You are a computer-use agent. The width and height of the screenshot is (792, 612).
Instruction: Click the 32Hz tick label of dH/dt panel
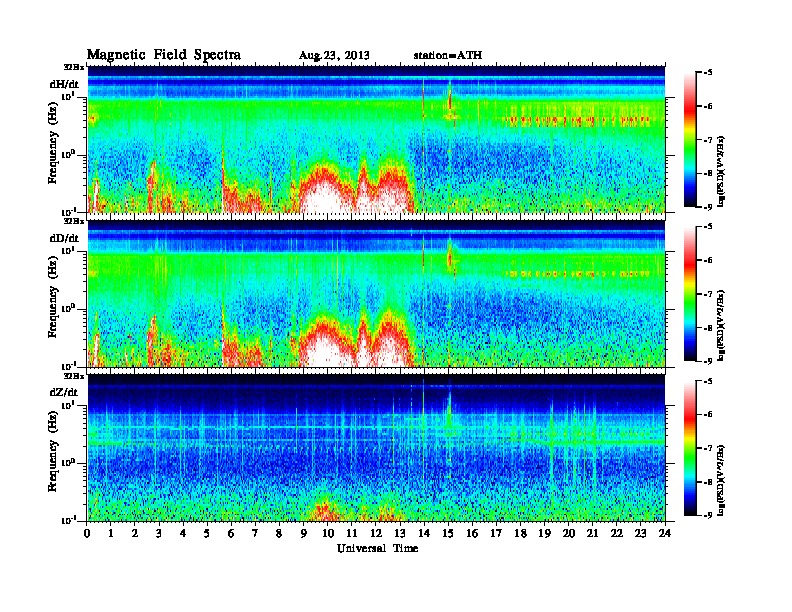[x=74, y=67]
